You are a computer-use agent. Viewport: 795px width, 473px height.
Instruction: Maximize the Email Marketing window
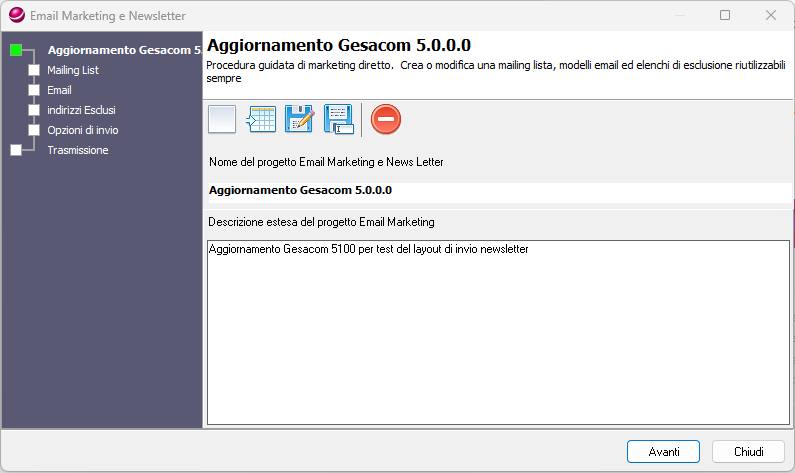click(725, 15)
